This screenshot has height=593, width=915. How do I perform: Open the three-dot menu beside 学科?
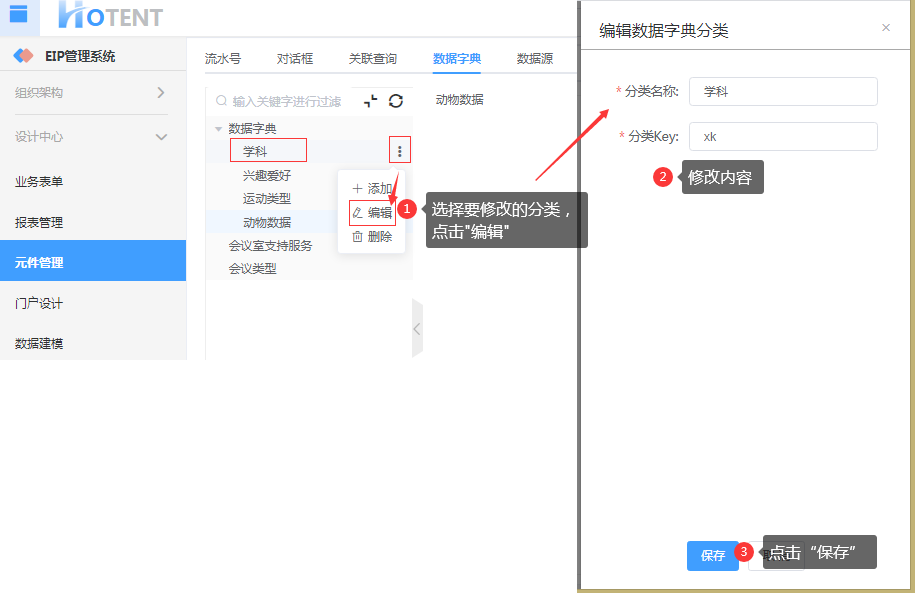point(400,151)
